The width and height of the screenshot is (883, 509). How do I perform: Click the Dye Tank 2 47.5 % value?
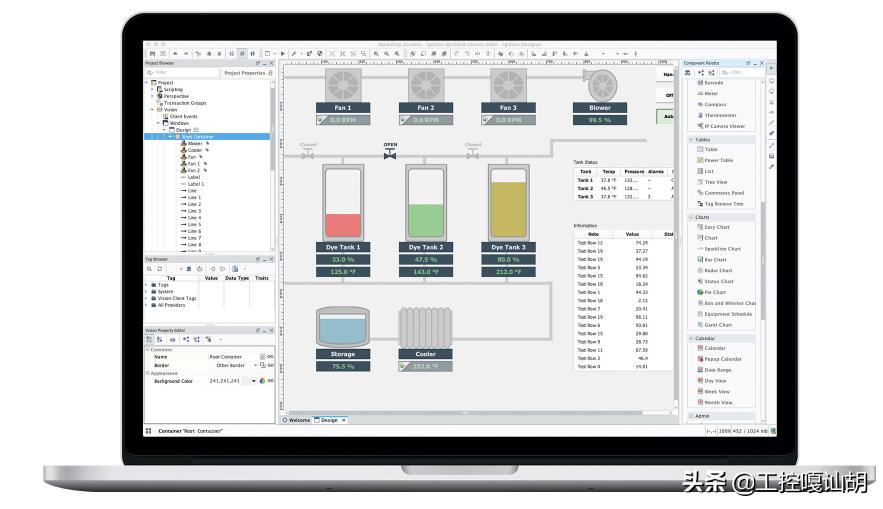pyautogui.click(x=426, y=260)
